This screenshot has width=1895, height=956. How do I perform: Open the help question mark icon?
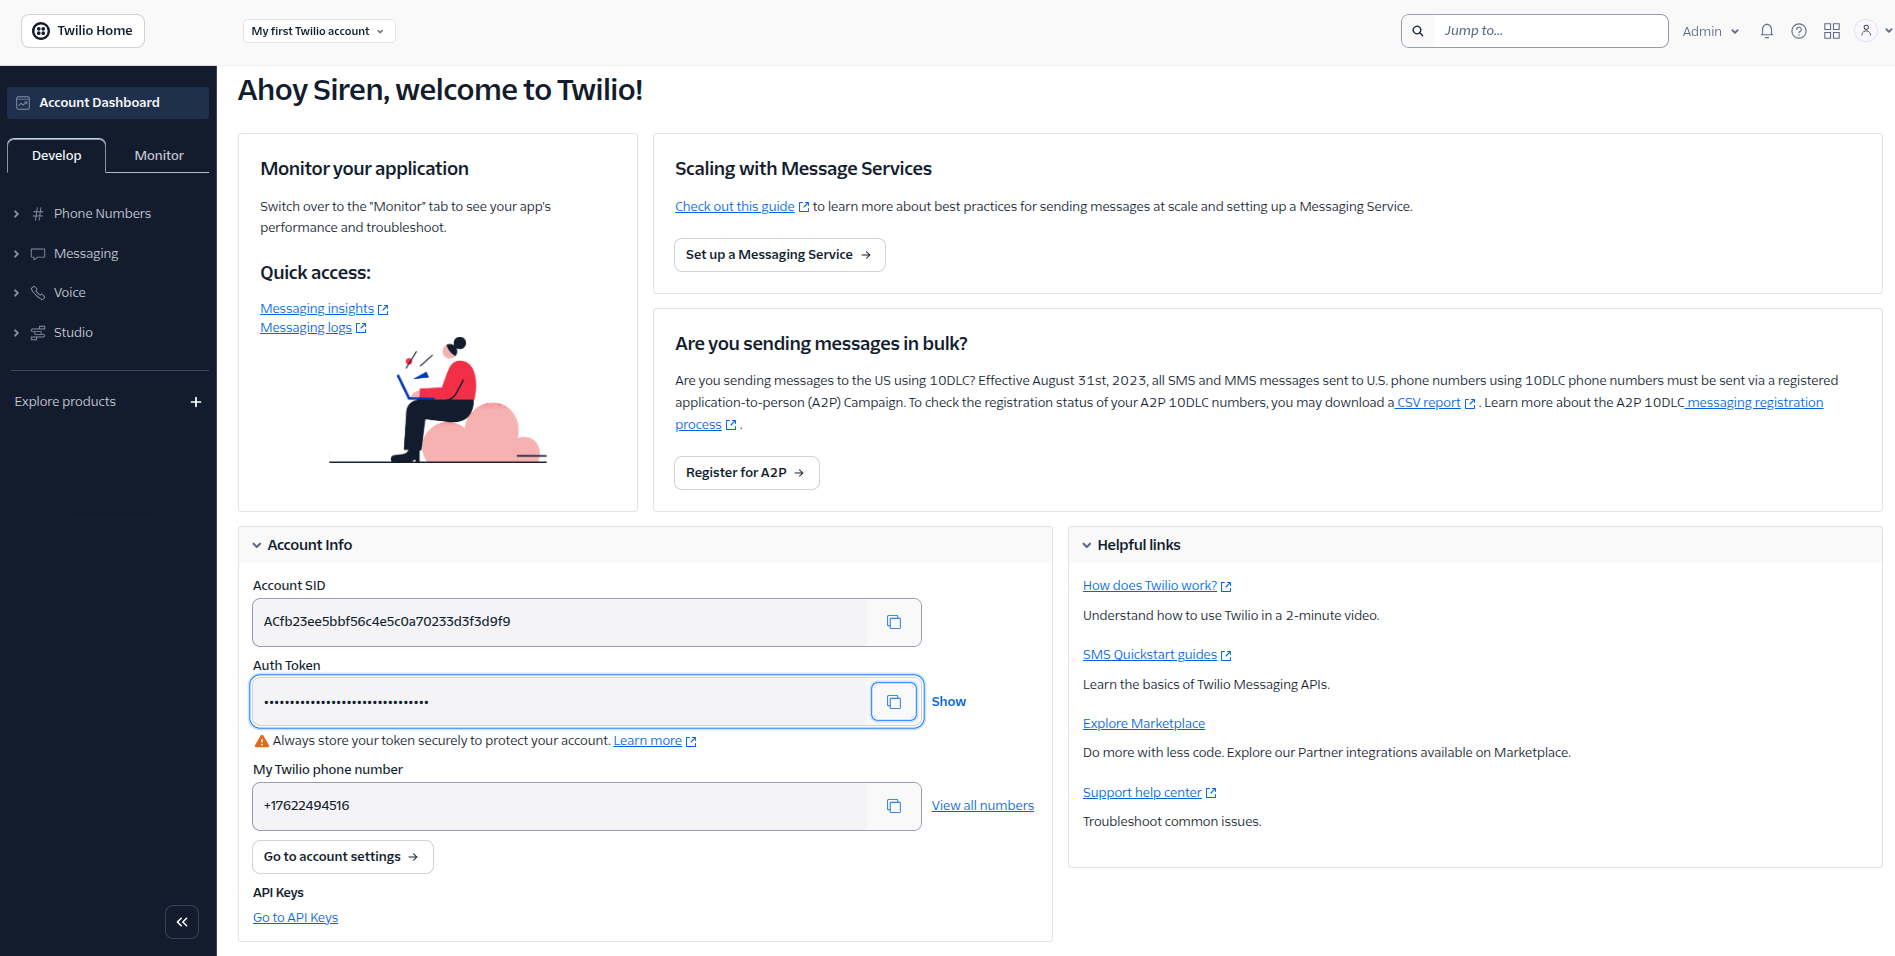(1798, 31)
